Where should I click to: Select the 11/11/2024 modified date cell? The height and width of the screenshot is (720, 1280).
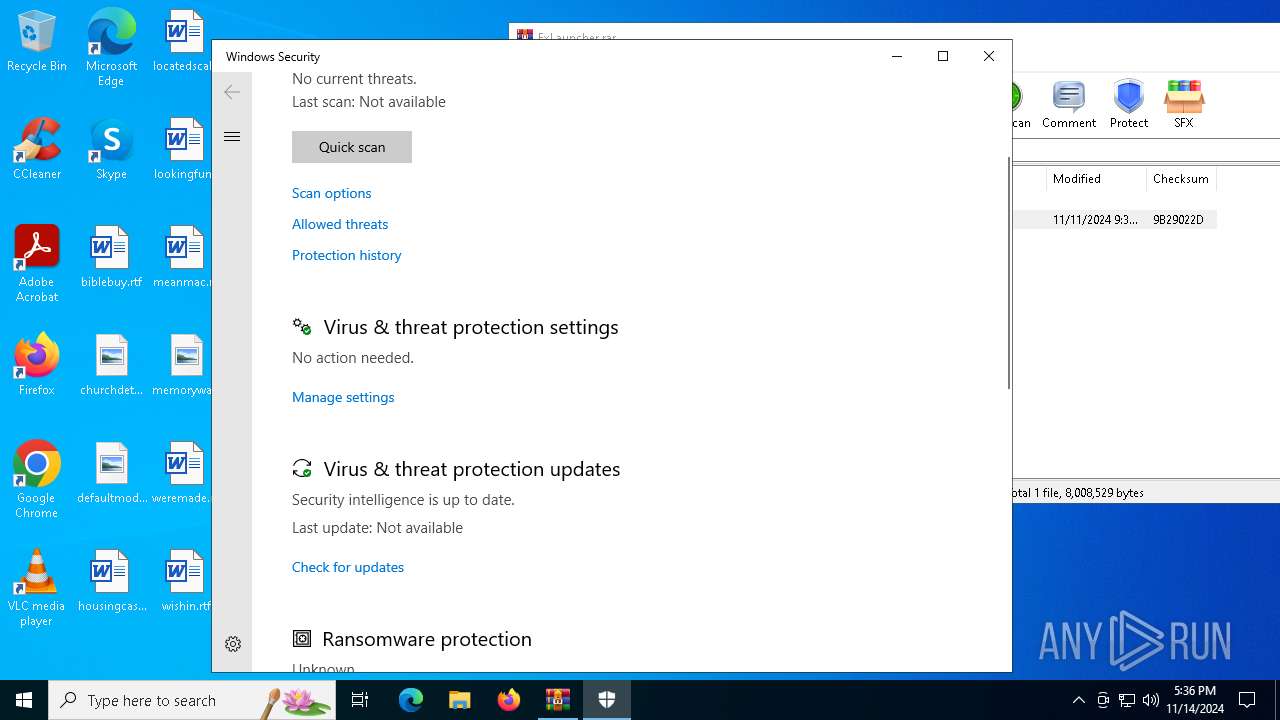(1095, 220)
